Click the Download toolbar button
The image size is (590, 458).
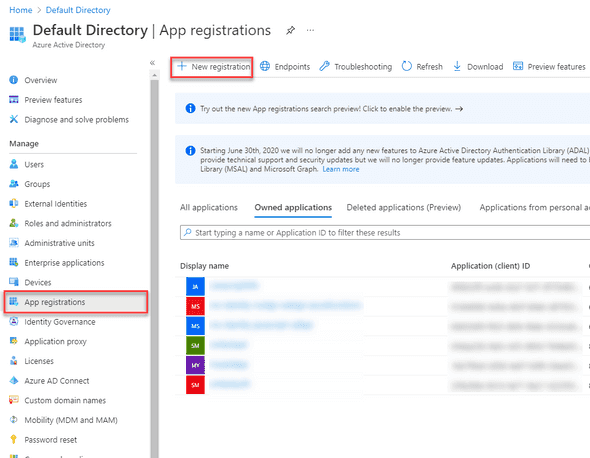(x=478, y=67)
